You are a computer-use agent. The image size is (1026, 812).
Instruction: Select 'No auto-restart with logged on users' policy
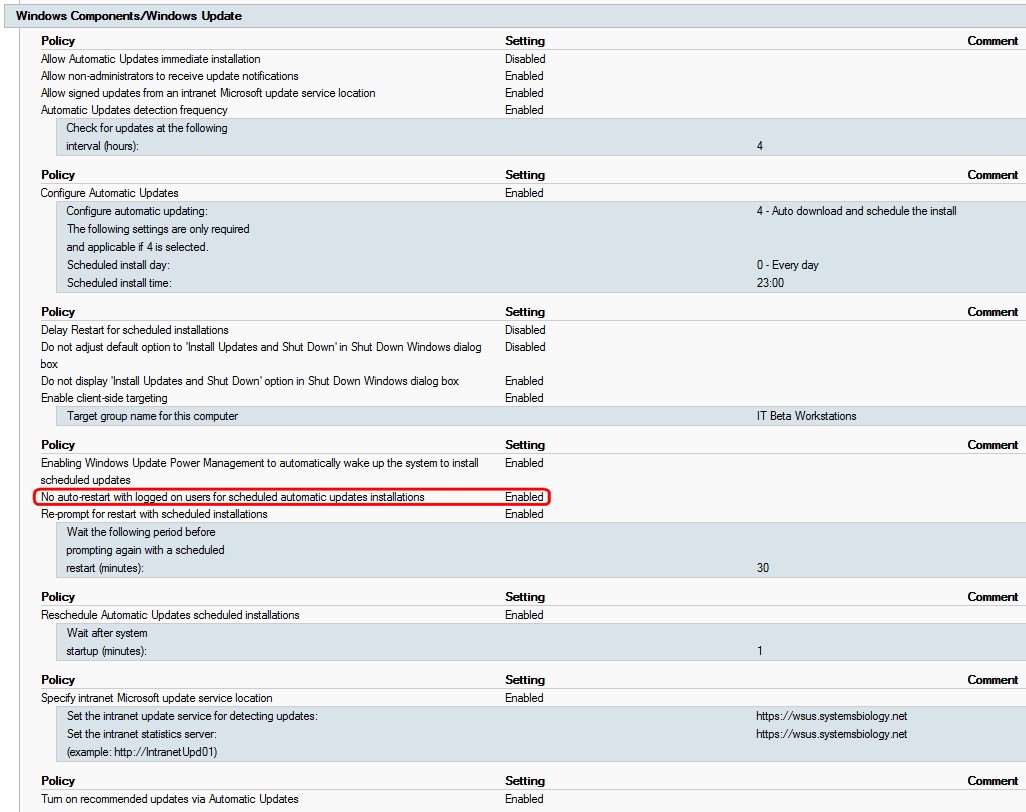233,497
